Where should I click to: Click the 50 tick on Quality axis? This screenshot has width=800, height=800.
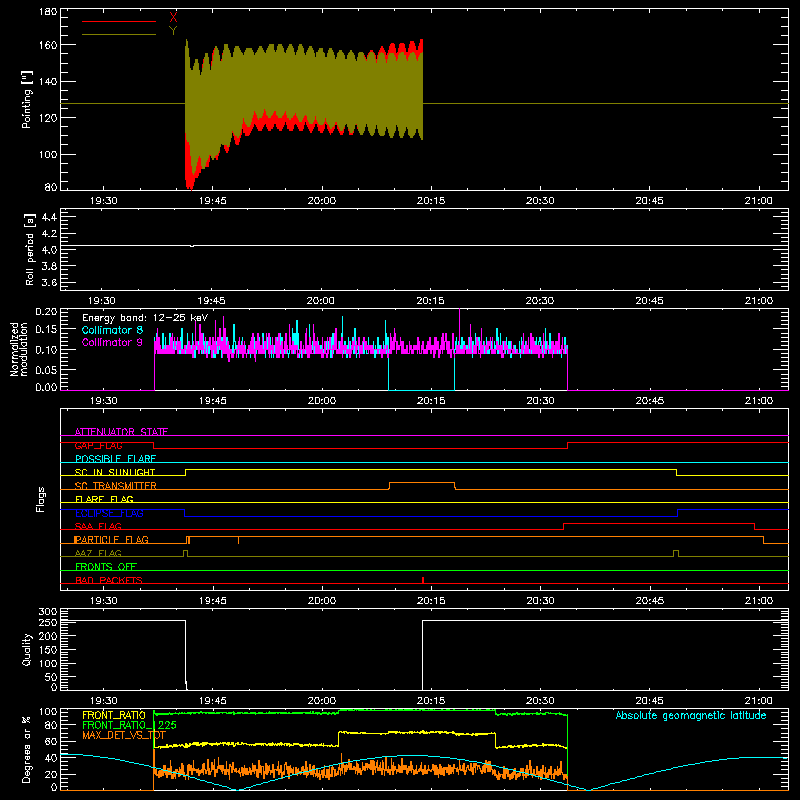pos(51,677)
